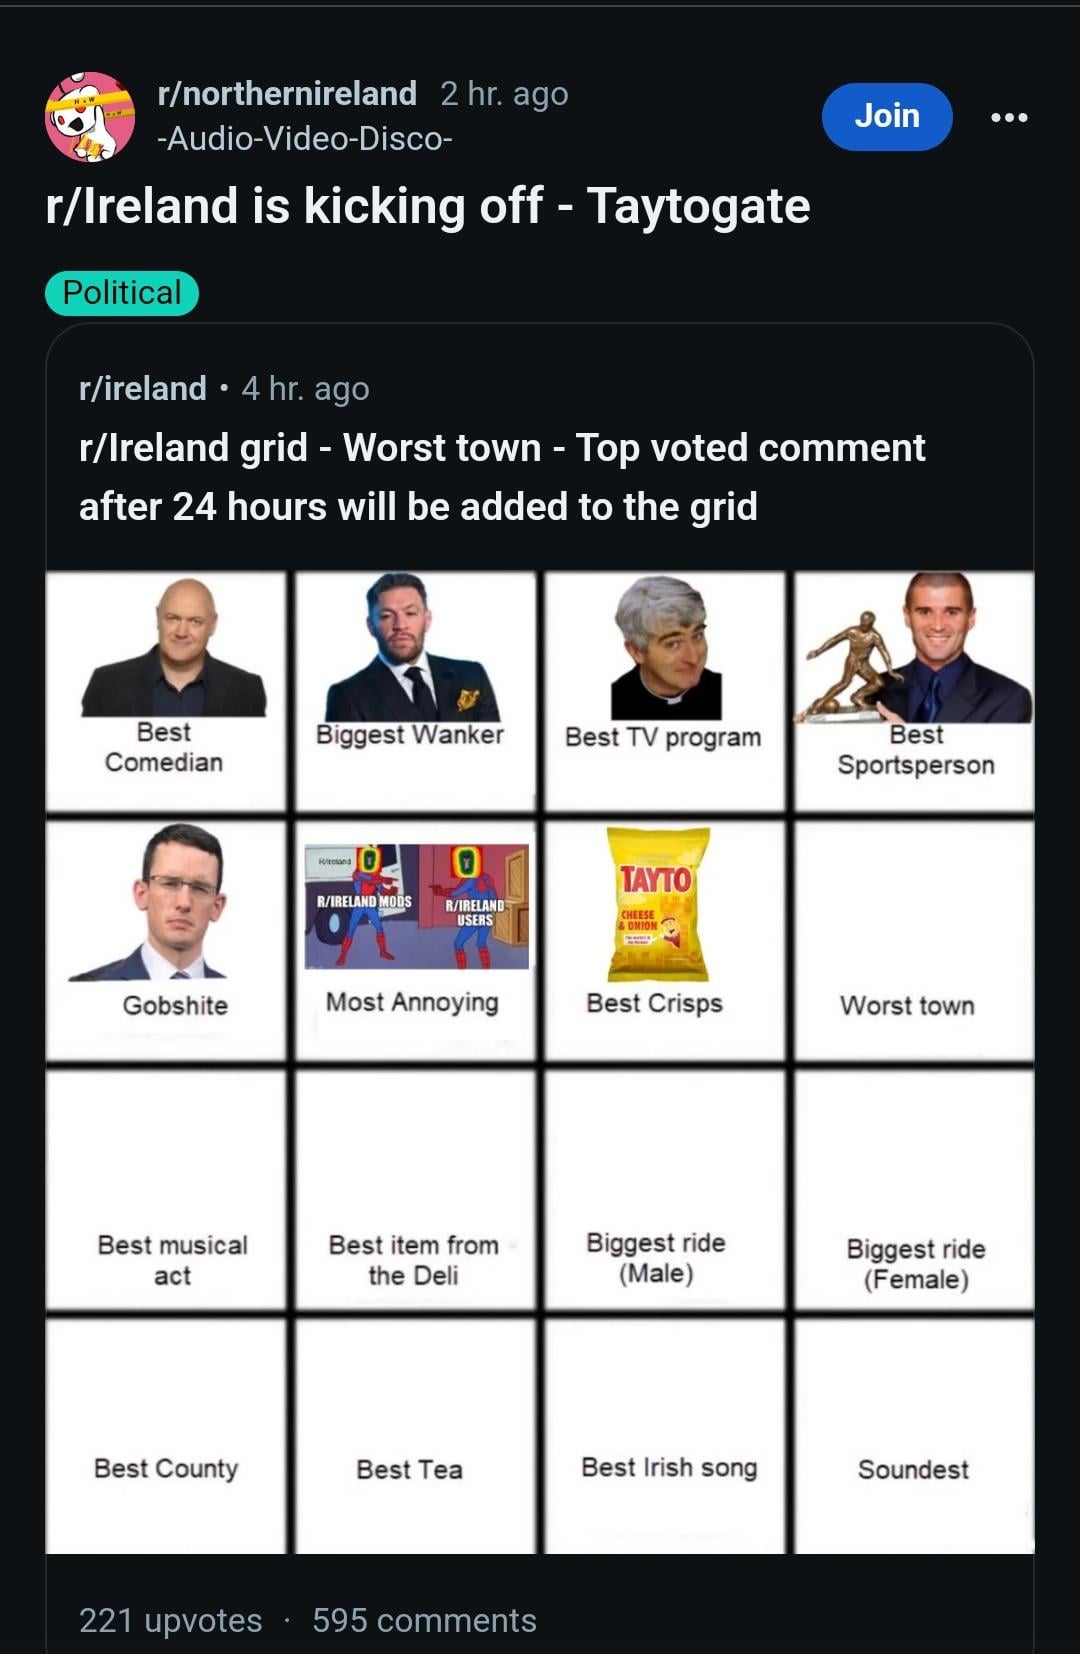Open the r/northernireland subreddit link
The height and width of the screenshot is (1654, 1080).
click(287, 93)
